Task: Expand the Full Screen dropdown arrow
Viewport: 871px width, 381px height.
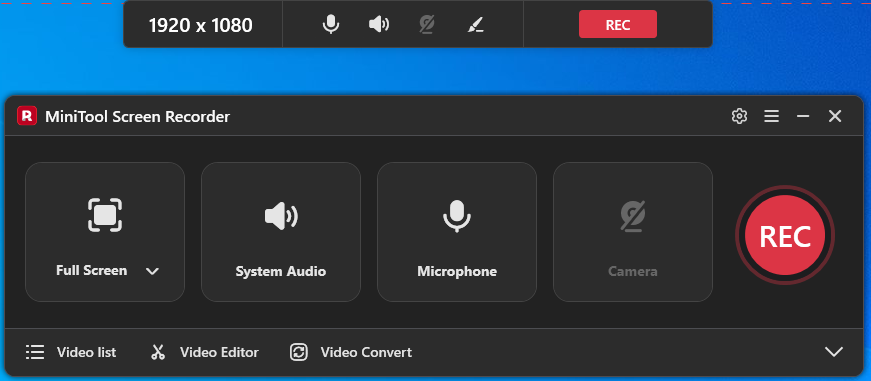Action: pos(152,271)
